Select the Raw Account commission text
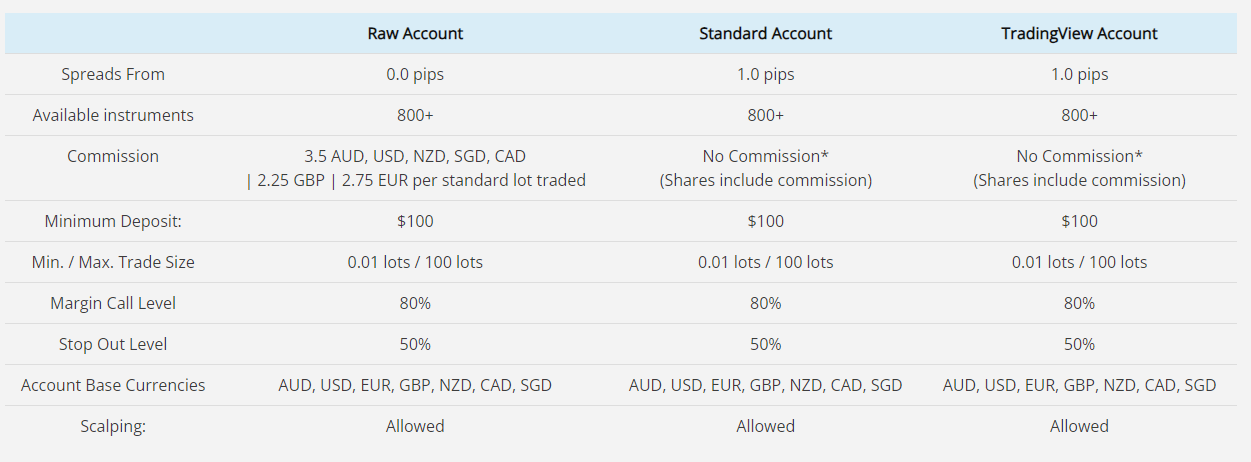Viewport: 1251px width, 462px height. pos(415,168)
